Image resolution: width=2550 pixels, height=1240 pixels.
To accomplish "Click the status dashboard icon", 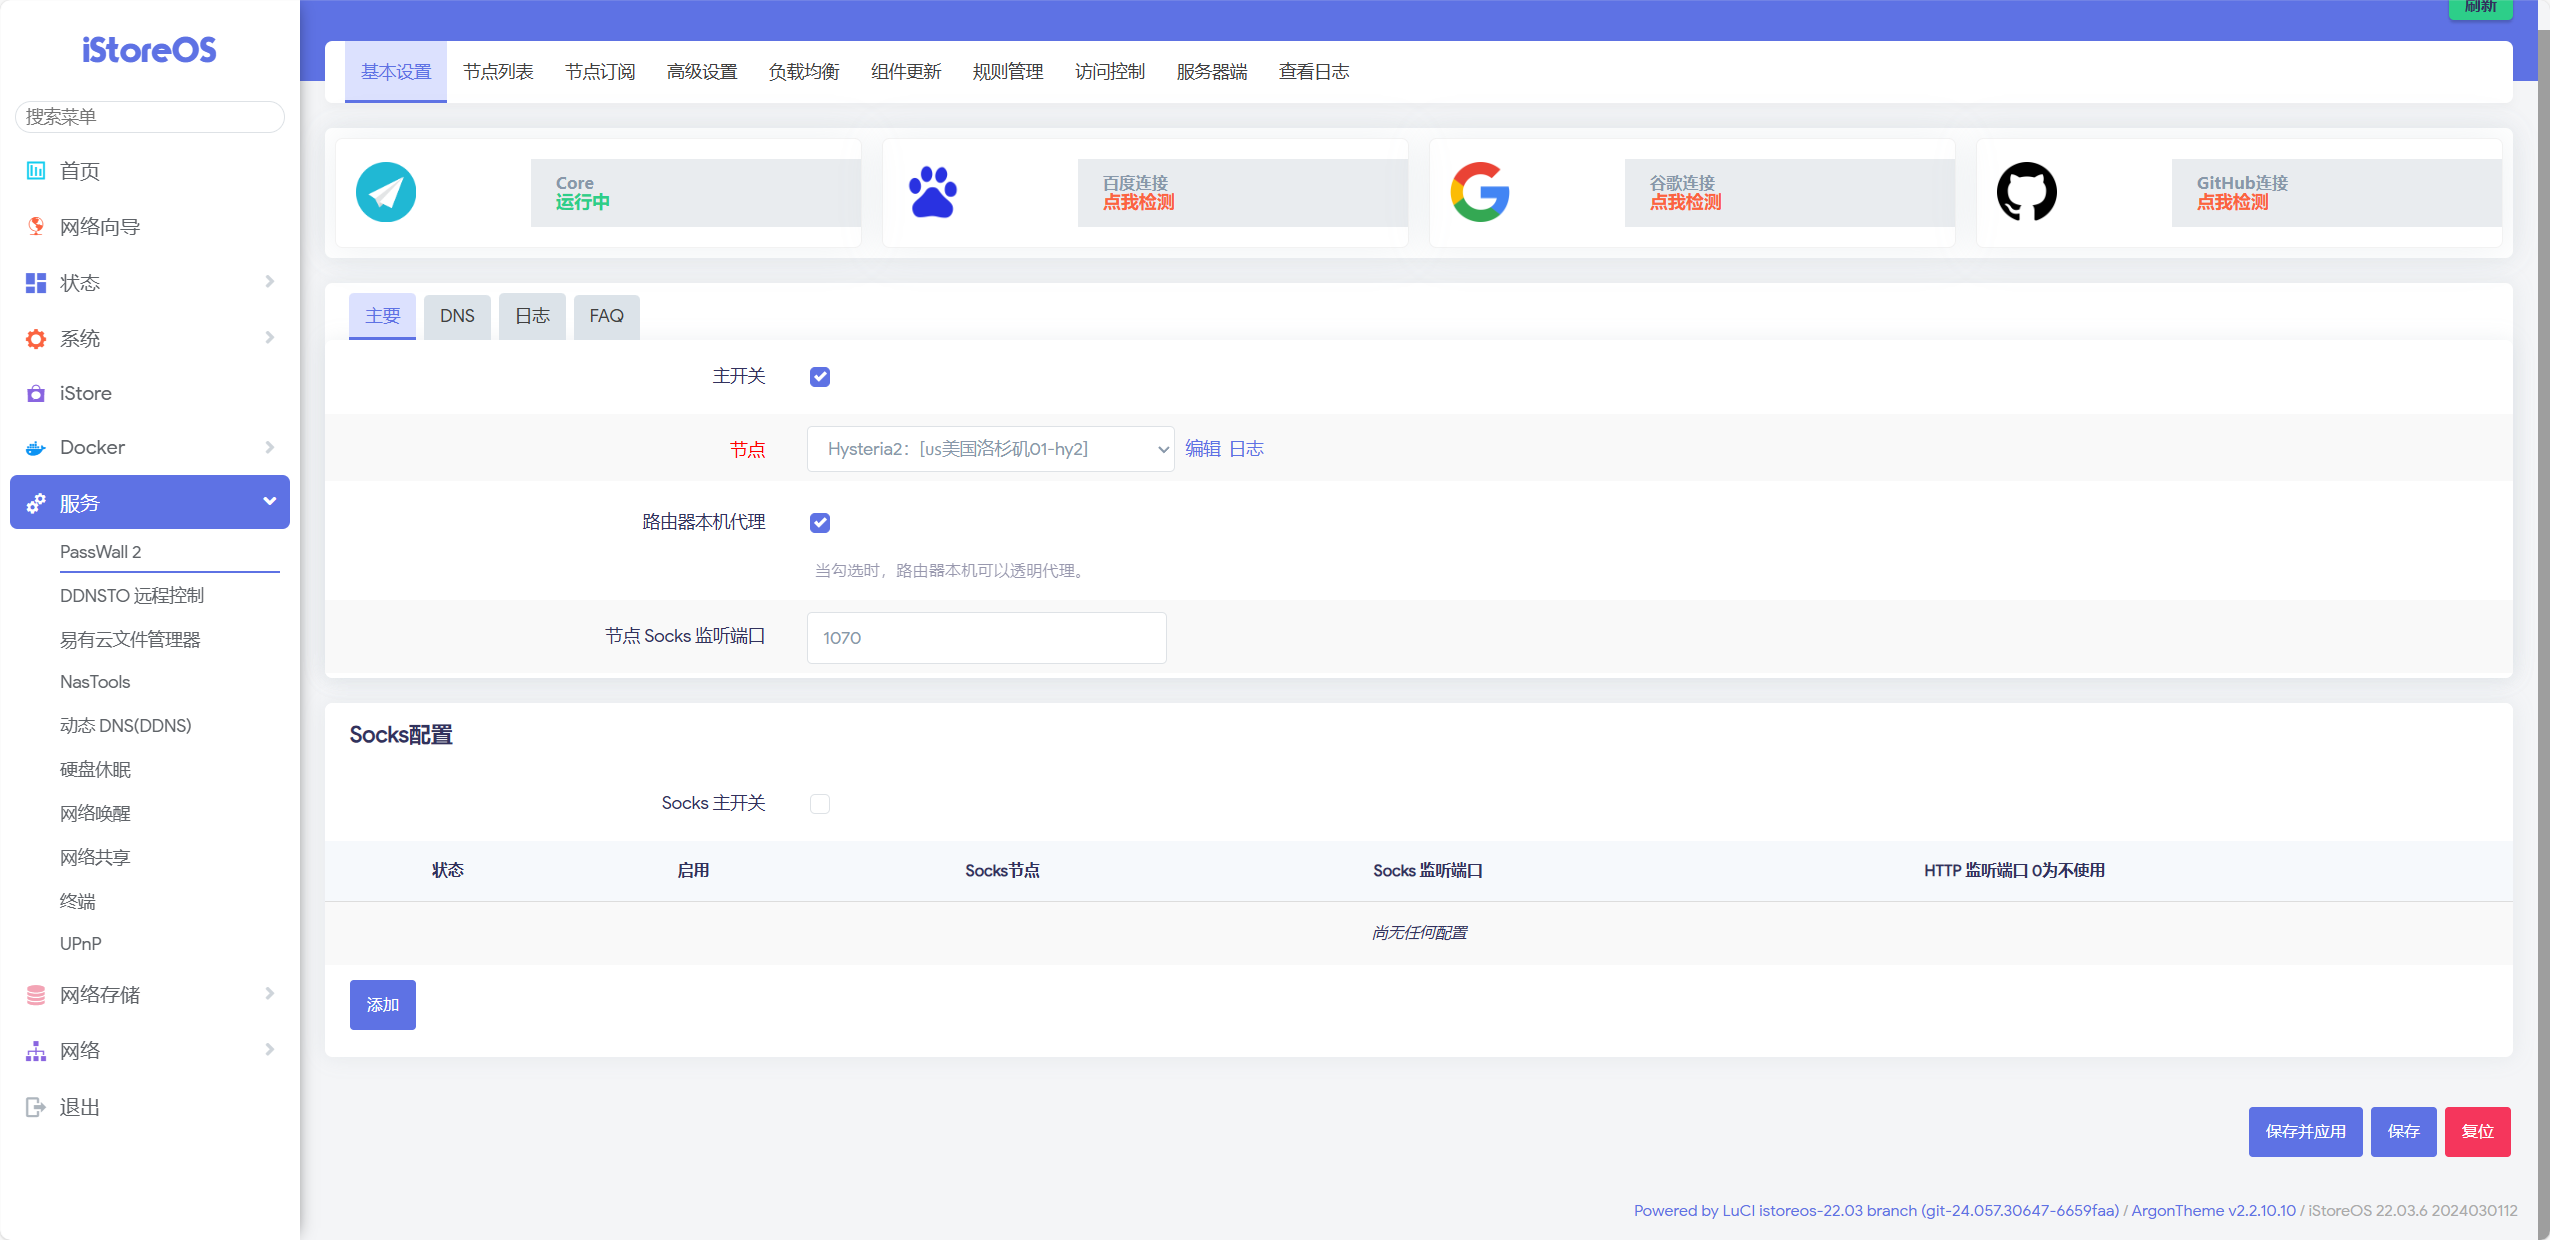I will [x=36, y=283].
